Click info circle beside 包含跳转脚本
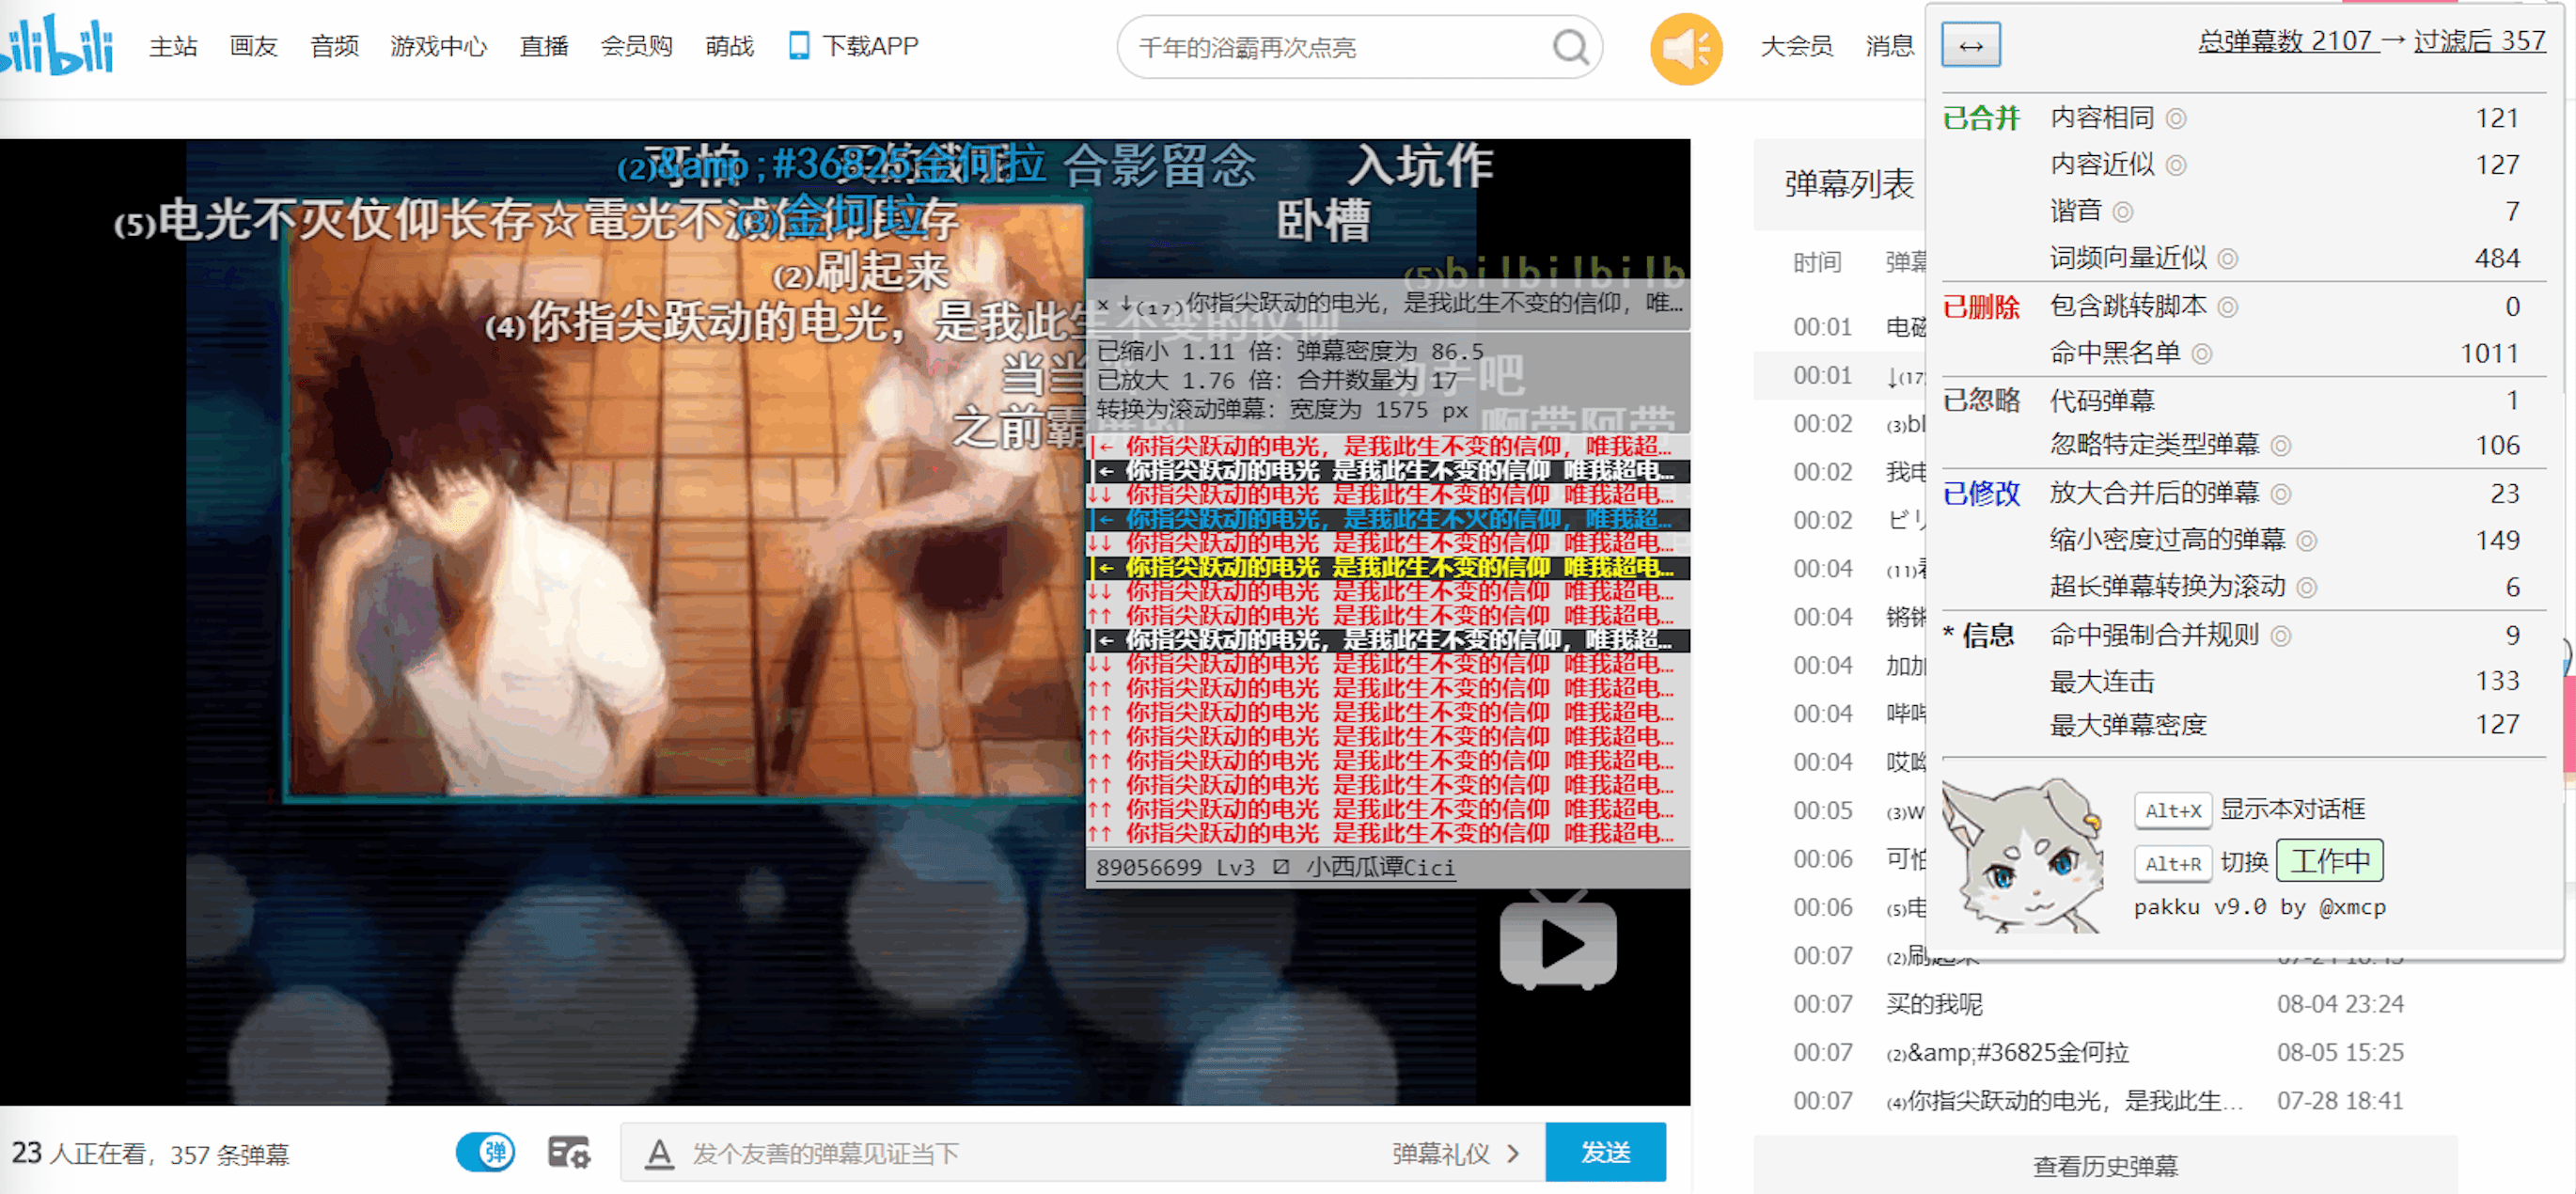This screenshot has height=1194, width=2576. click(x=2227, y=307)
